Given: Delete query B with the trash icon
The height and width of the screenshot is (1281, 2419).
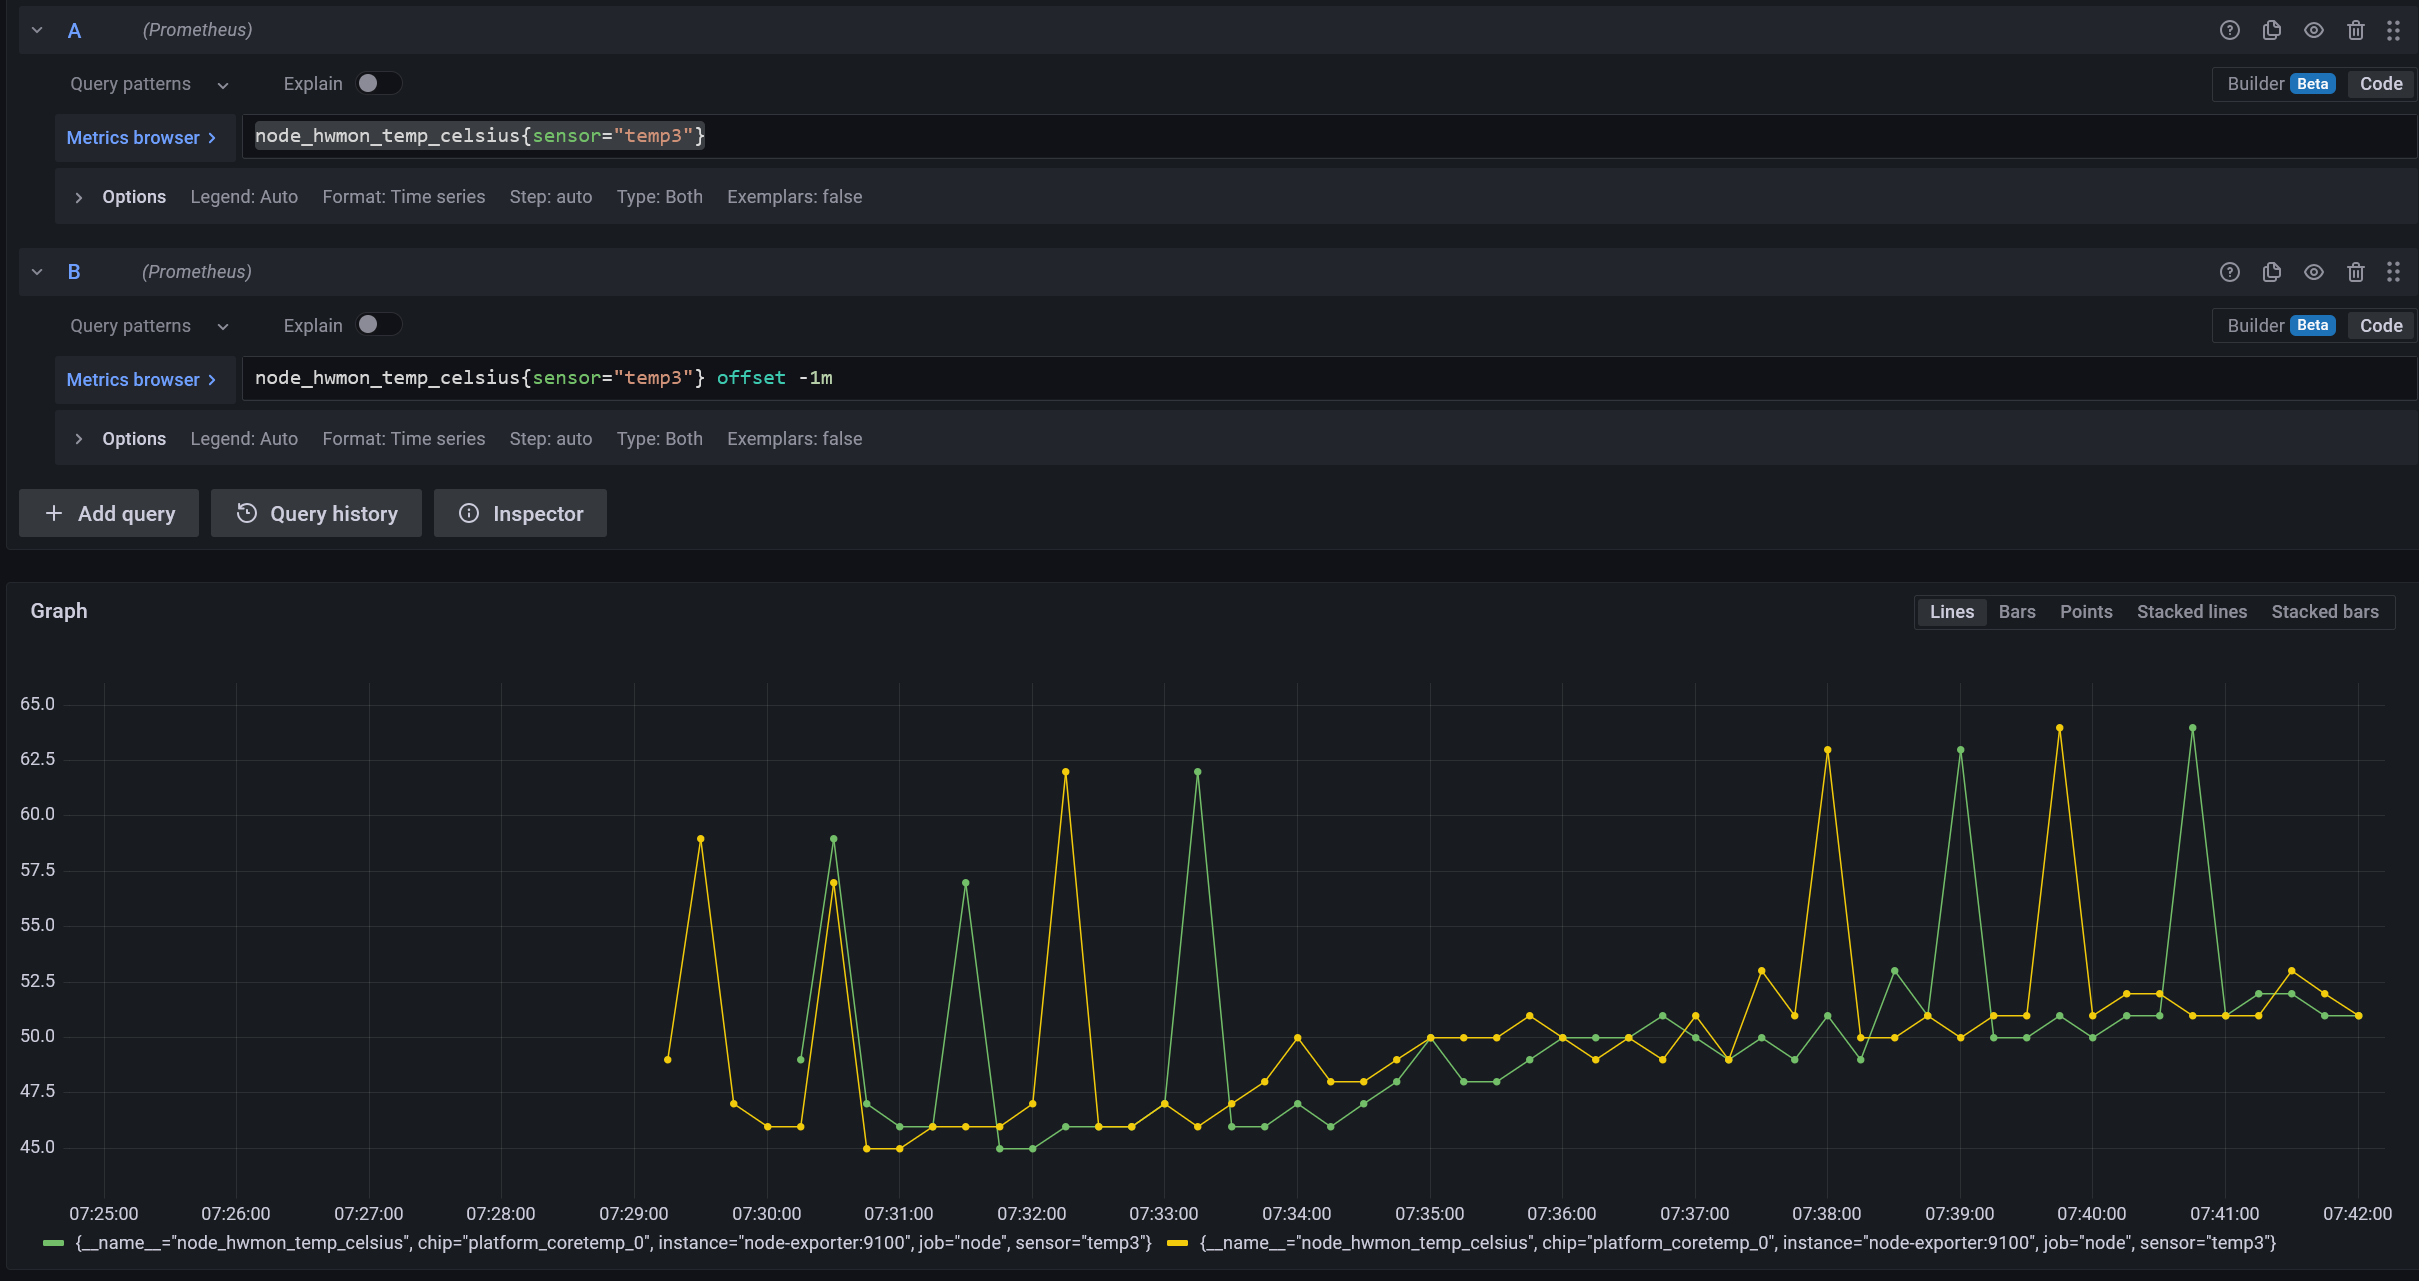Looking at the screenshot, I should pos(2355,271).
